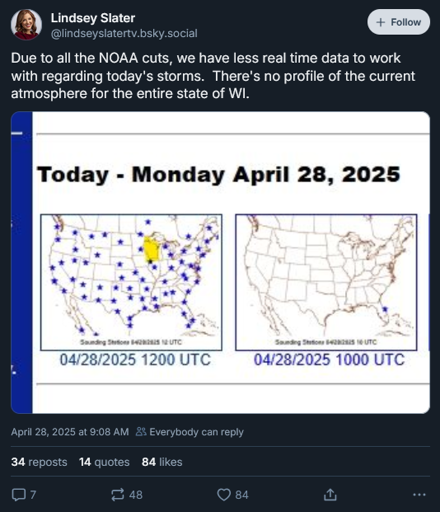The image size is (440, 512).
Task: View the 34 reposts list
Action: point(39,462)
